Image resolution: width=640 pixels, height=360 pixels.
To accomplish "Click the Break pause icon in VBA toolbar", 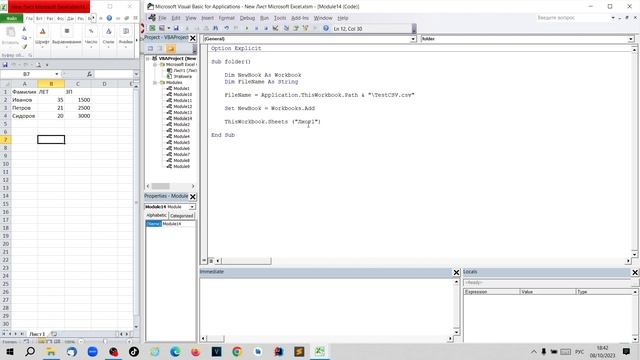I will (256, 28).
